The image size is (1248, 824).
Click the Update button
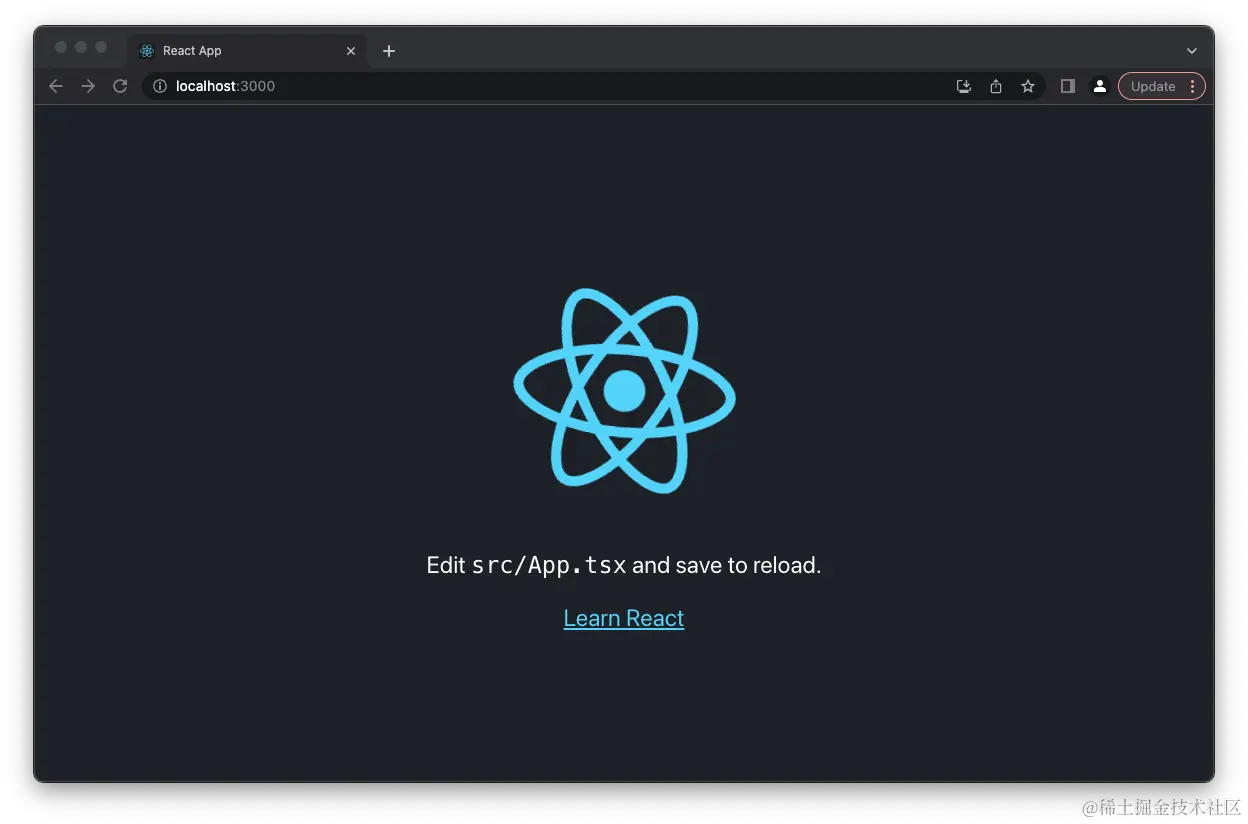point(1153,86)
